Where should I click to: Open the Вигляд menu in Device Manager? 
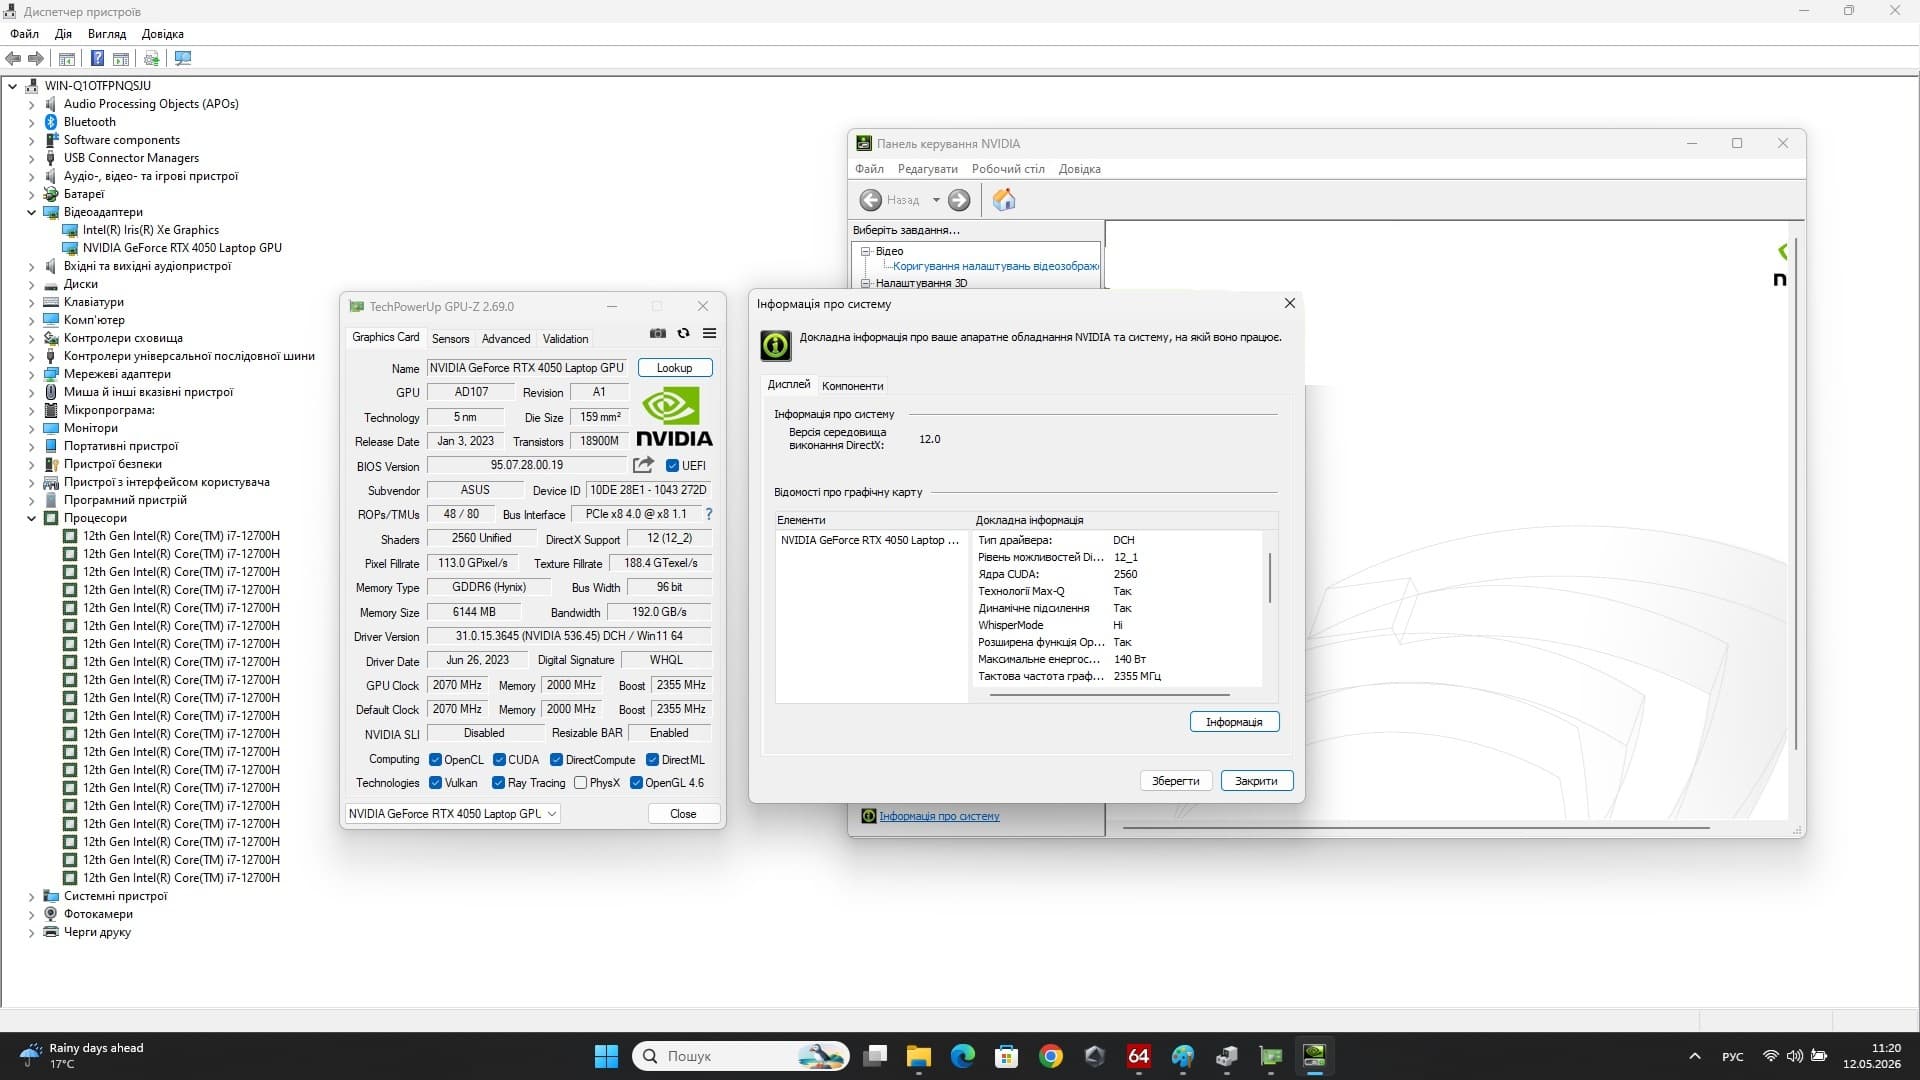click(x=107, y=34)
